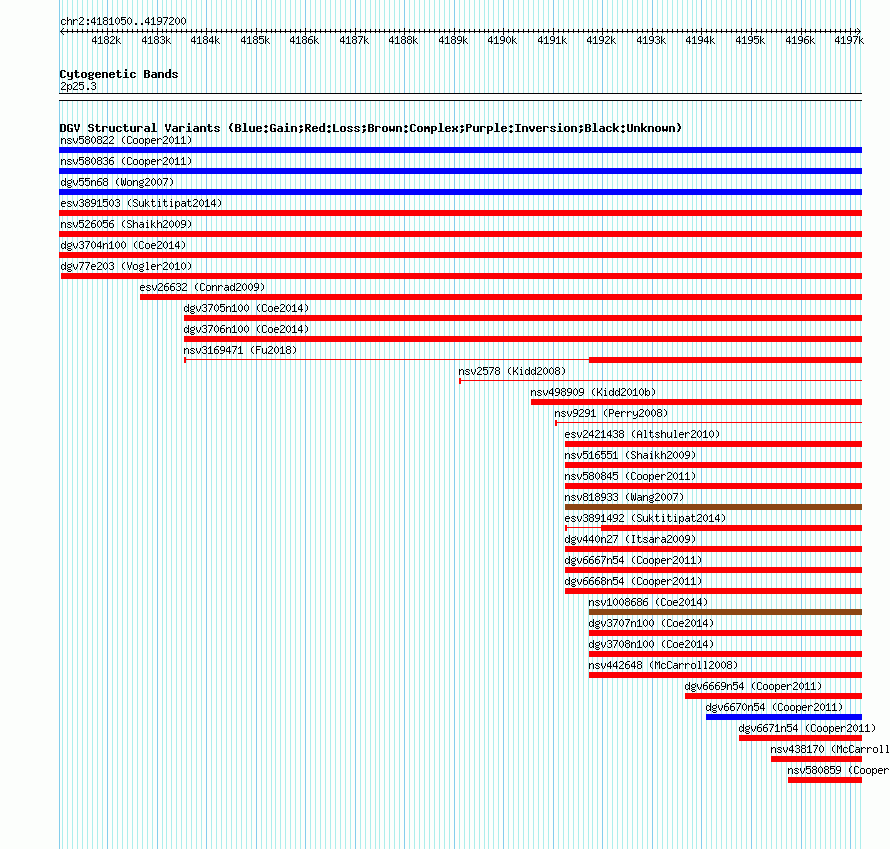Click the thin red line under nsv2578

661,380
